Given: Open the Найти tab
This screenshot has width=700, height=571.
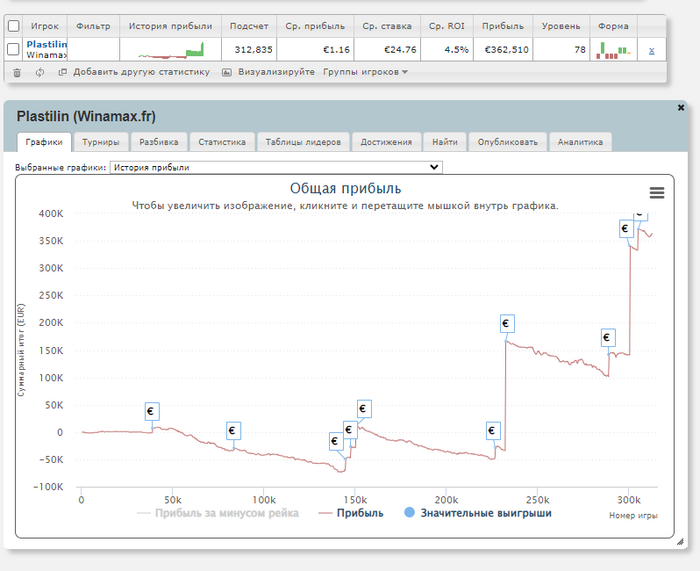Looking at the screenshot, I should (445, 142).
